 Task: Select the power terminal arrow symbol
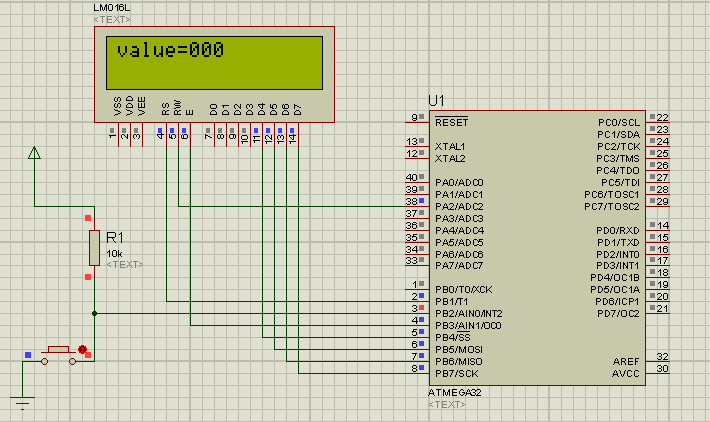pyautogui.click(x=34, y=153)
